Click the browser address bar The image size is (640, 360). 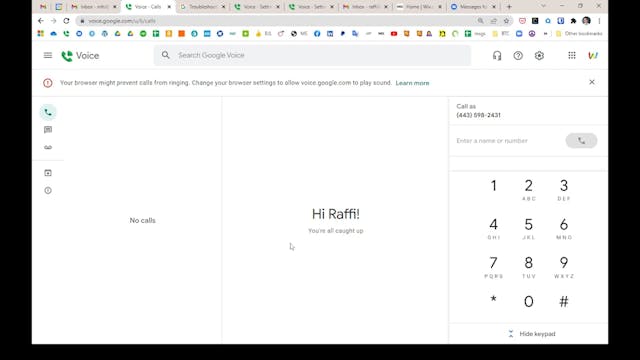point(278,21)
